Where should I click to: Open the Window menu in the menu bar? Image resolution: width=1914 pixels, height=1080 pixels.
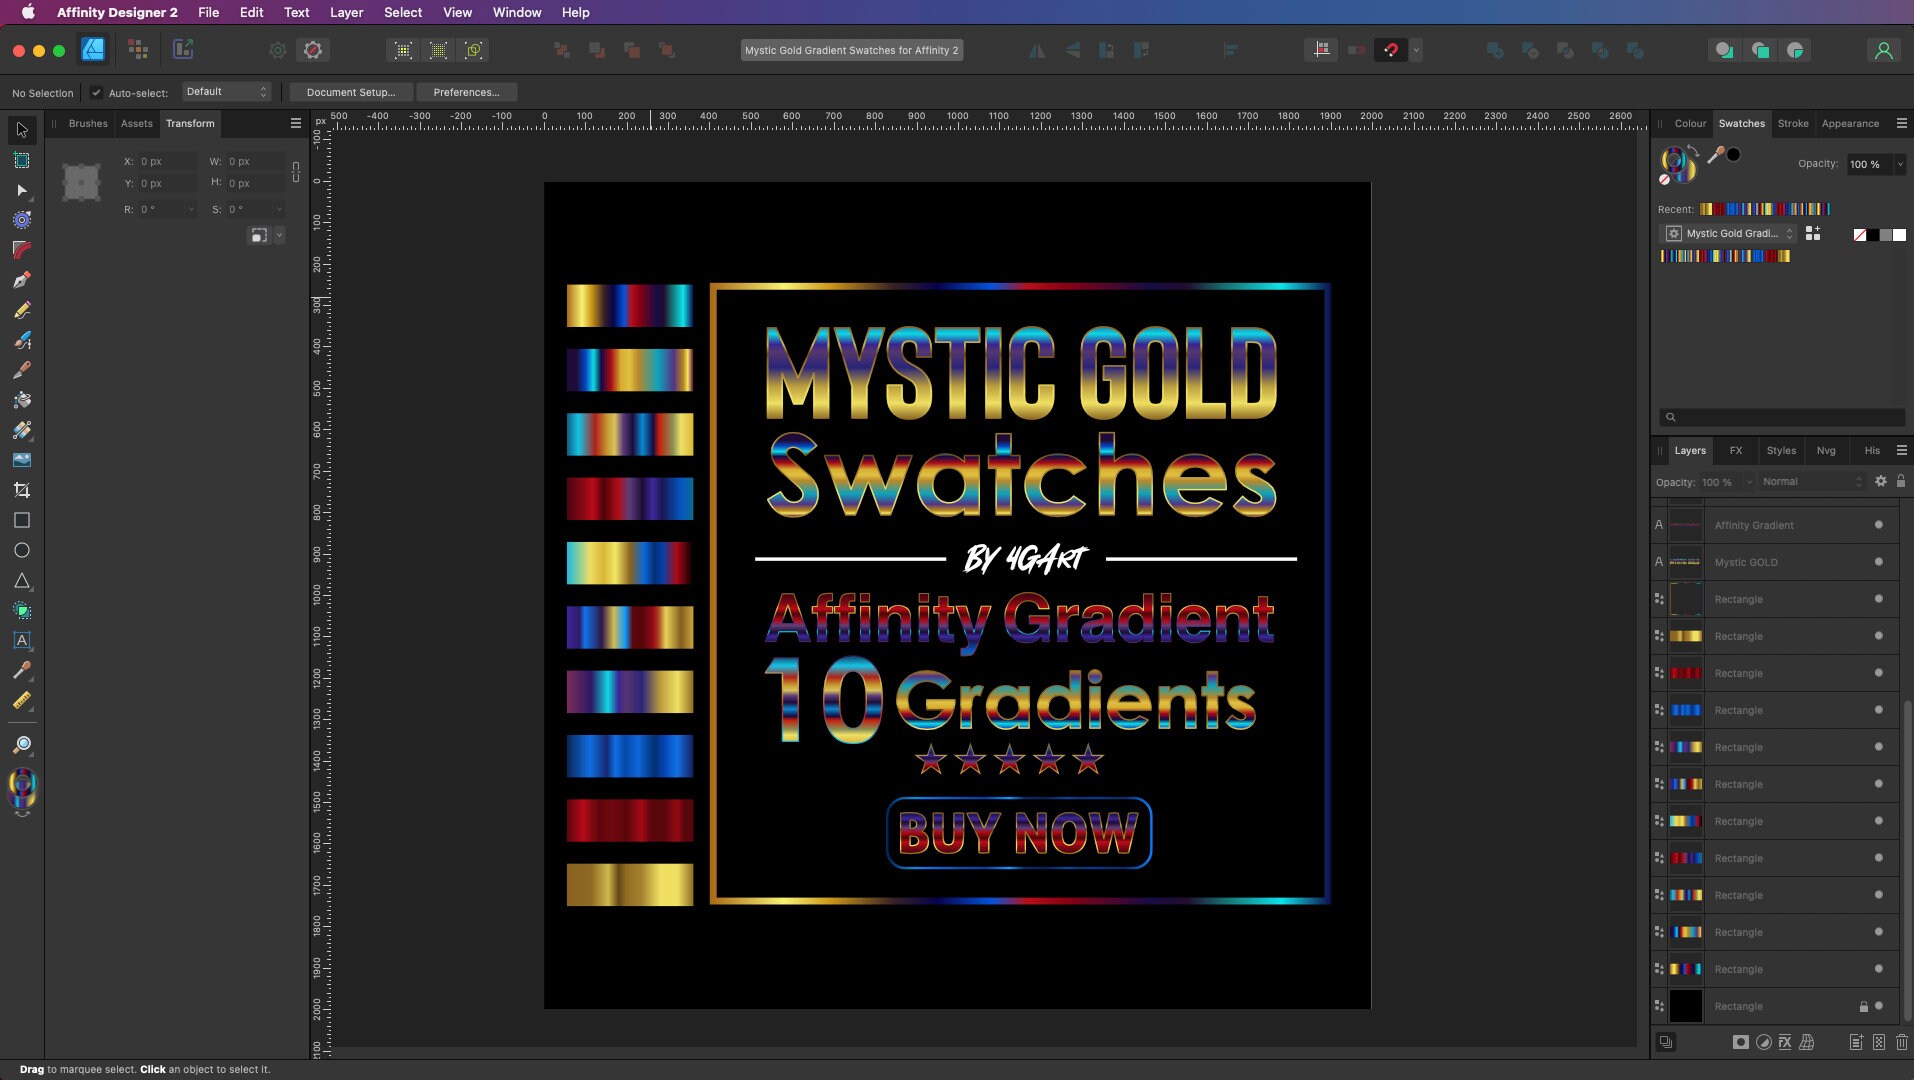tap(516, 12)
